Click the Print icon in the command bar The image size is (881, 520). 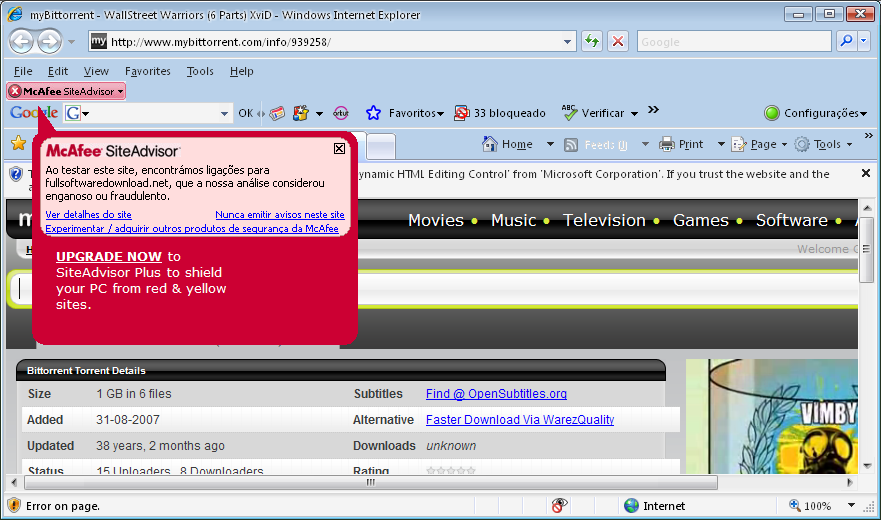click(x=667, y=144)
